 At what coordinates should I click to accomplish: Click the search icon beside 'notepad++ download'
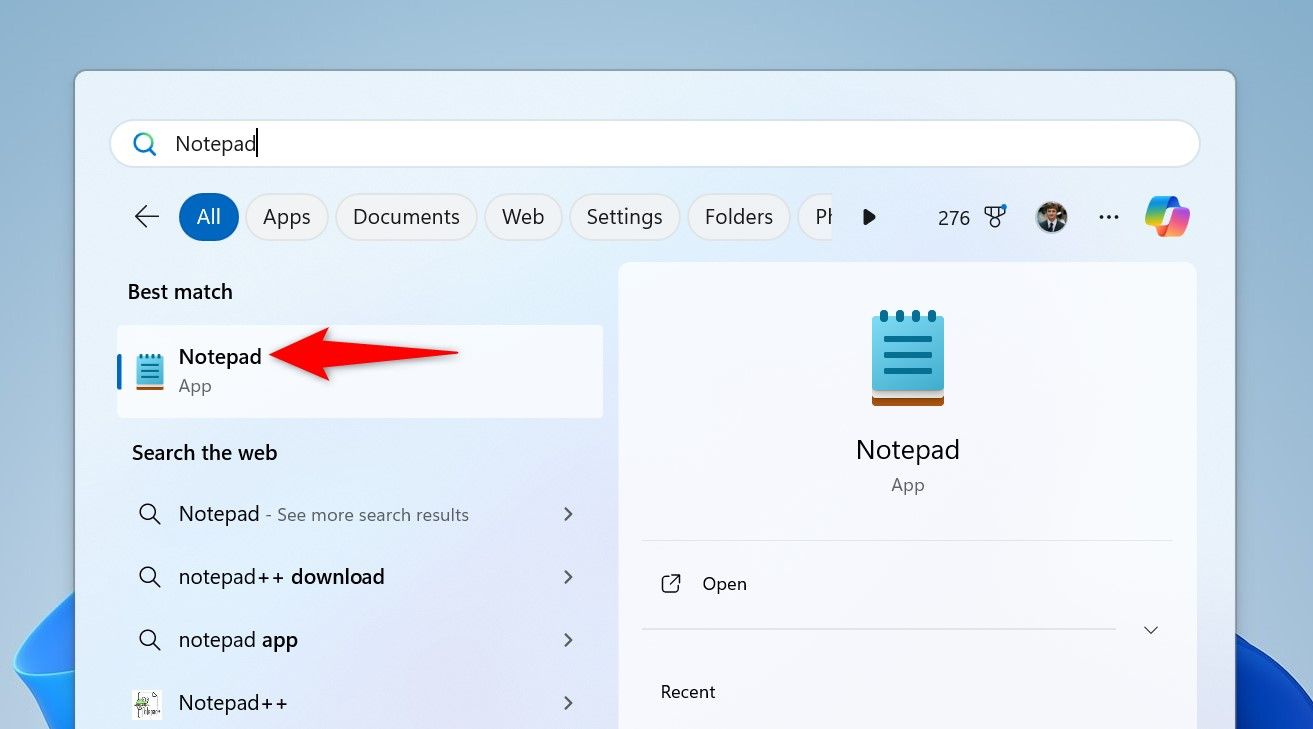click(150, 577)
